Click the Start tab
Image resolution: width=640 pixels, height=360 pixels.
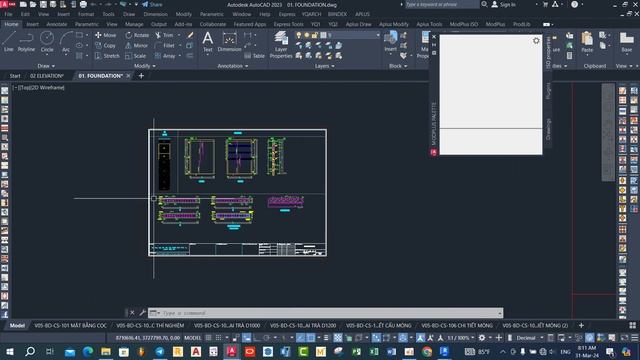pos(15,76)
